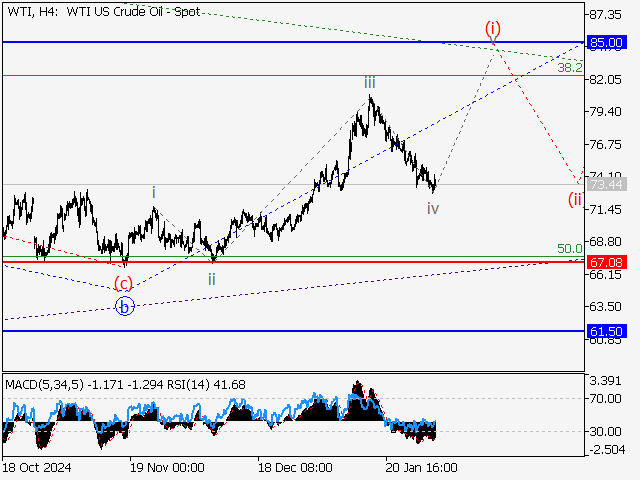640x480 pixels.
Task: Click the 18 Dec 08:00 date marker
Action: pos(294,467)
